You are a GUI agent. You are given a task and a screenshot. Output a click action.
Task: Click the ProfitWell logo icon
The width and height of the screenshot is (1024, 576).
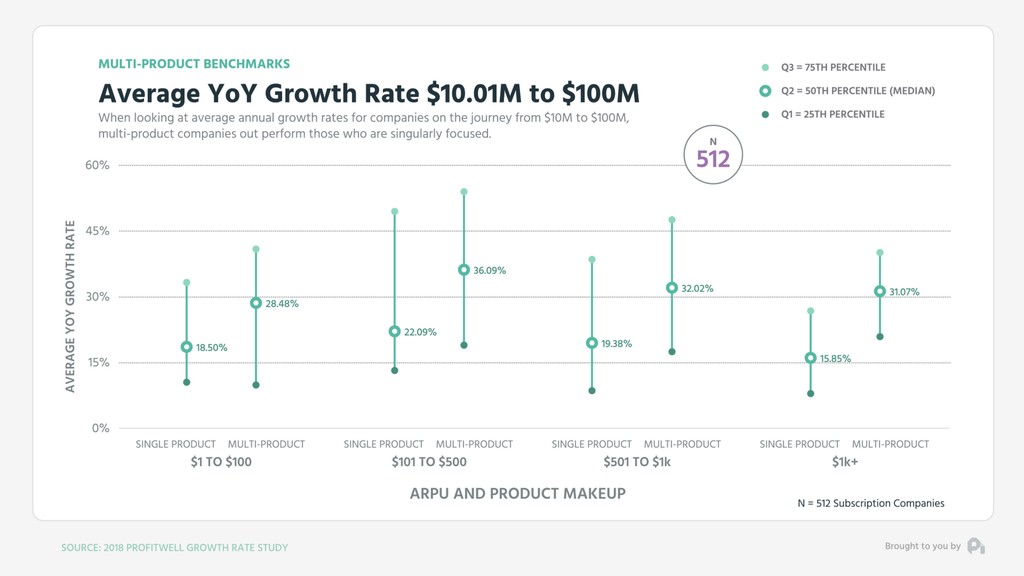tap(976, 546)
